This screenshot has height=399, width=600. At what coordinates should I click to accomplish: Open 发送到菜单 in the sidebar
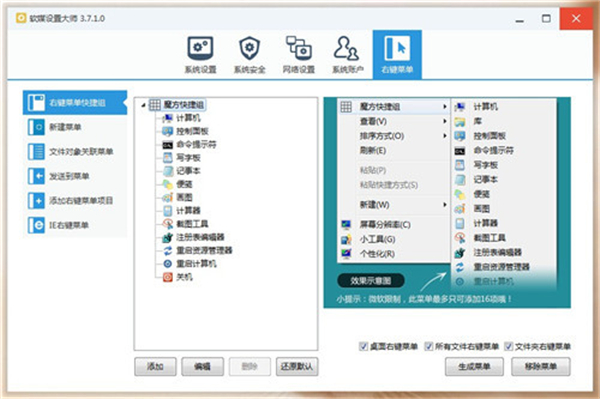pyautogui.click(x=75, y=176)
